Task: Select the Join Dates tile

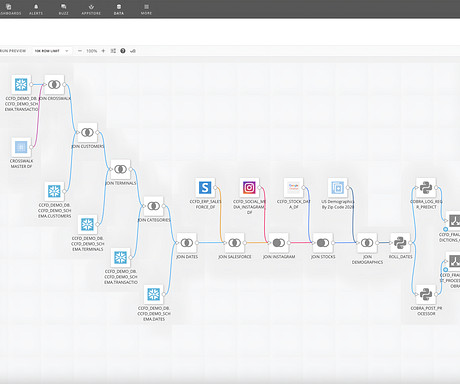Action: pyautogui.click(x=187, y=243)
